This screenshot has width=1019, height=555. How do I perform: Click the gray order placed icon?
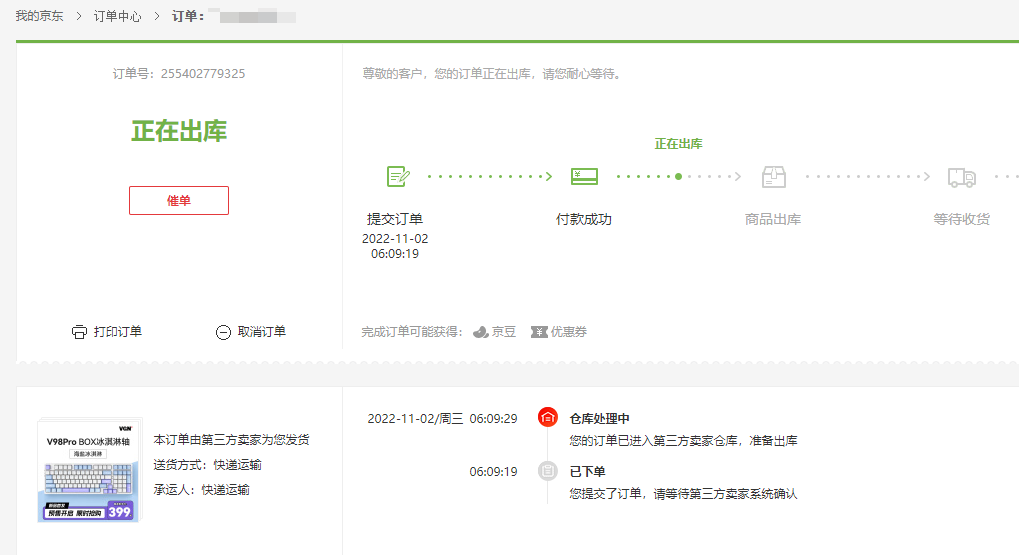click(x=547, y=471)
